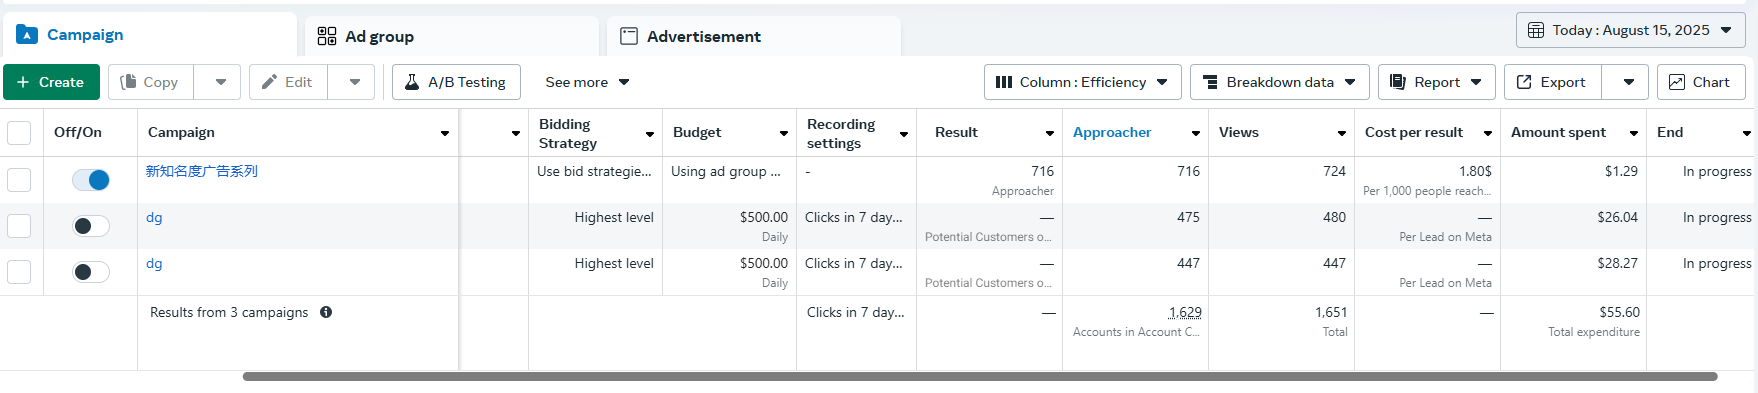The image size is (1758, 393).
Task: Click the Chart line-graph icon
Action: coord(1677,82)
